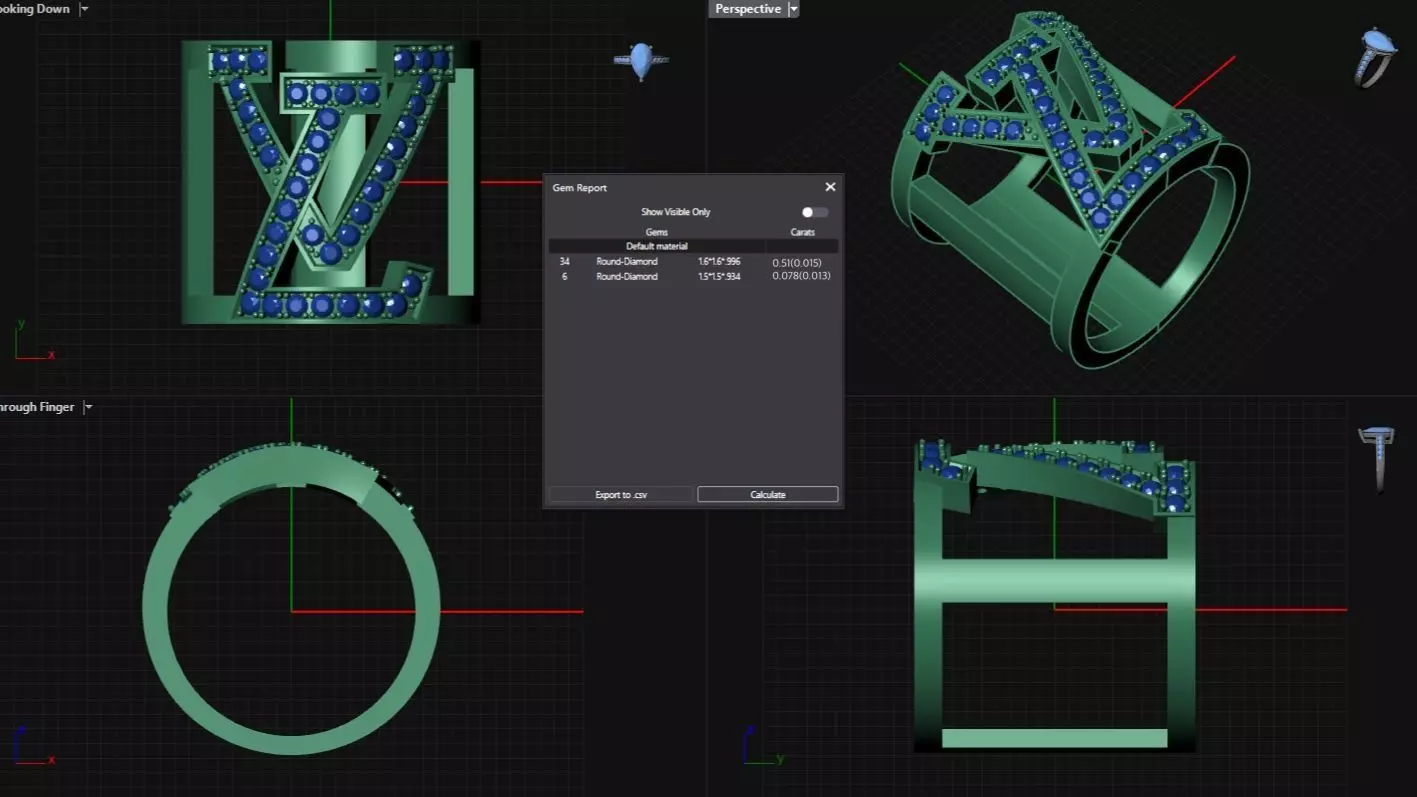Screen dimensions: 1417x797
Task: Click the 1.5*1.5*.934 size value
Action: (719, 276)
